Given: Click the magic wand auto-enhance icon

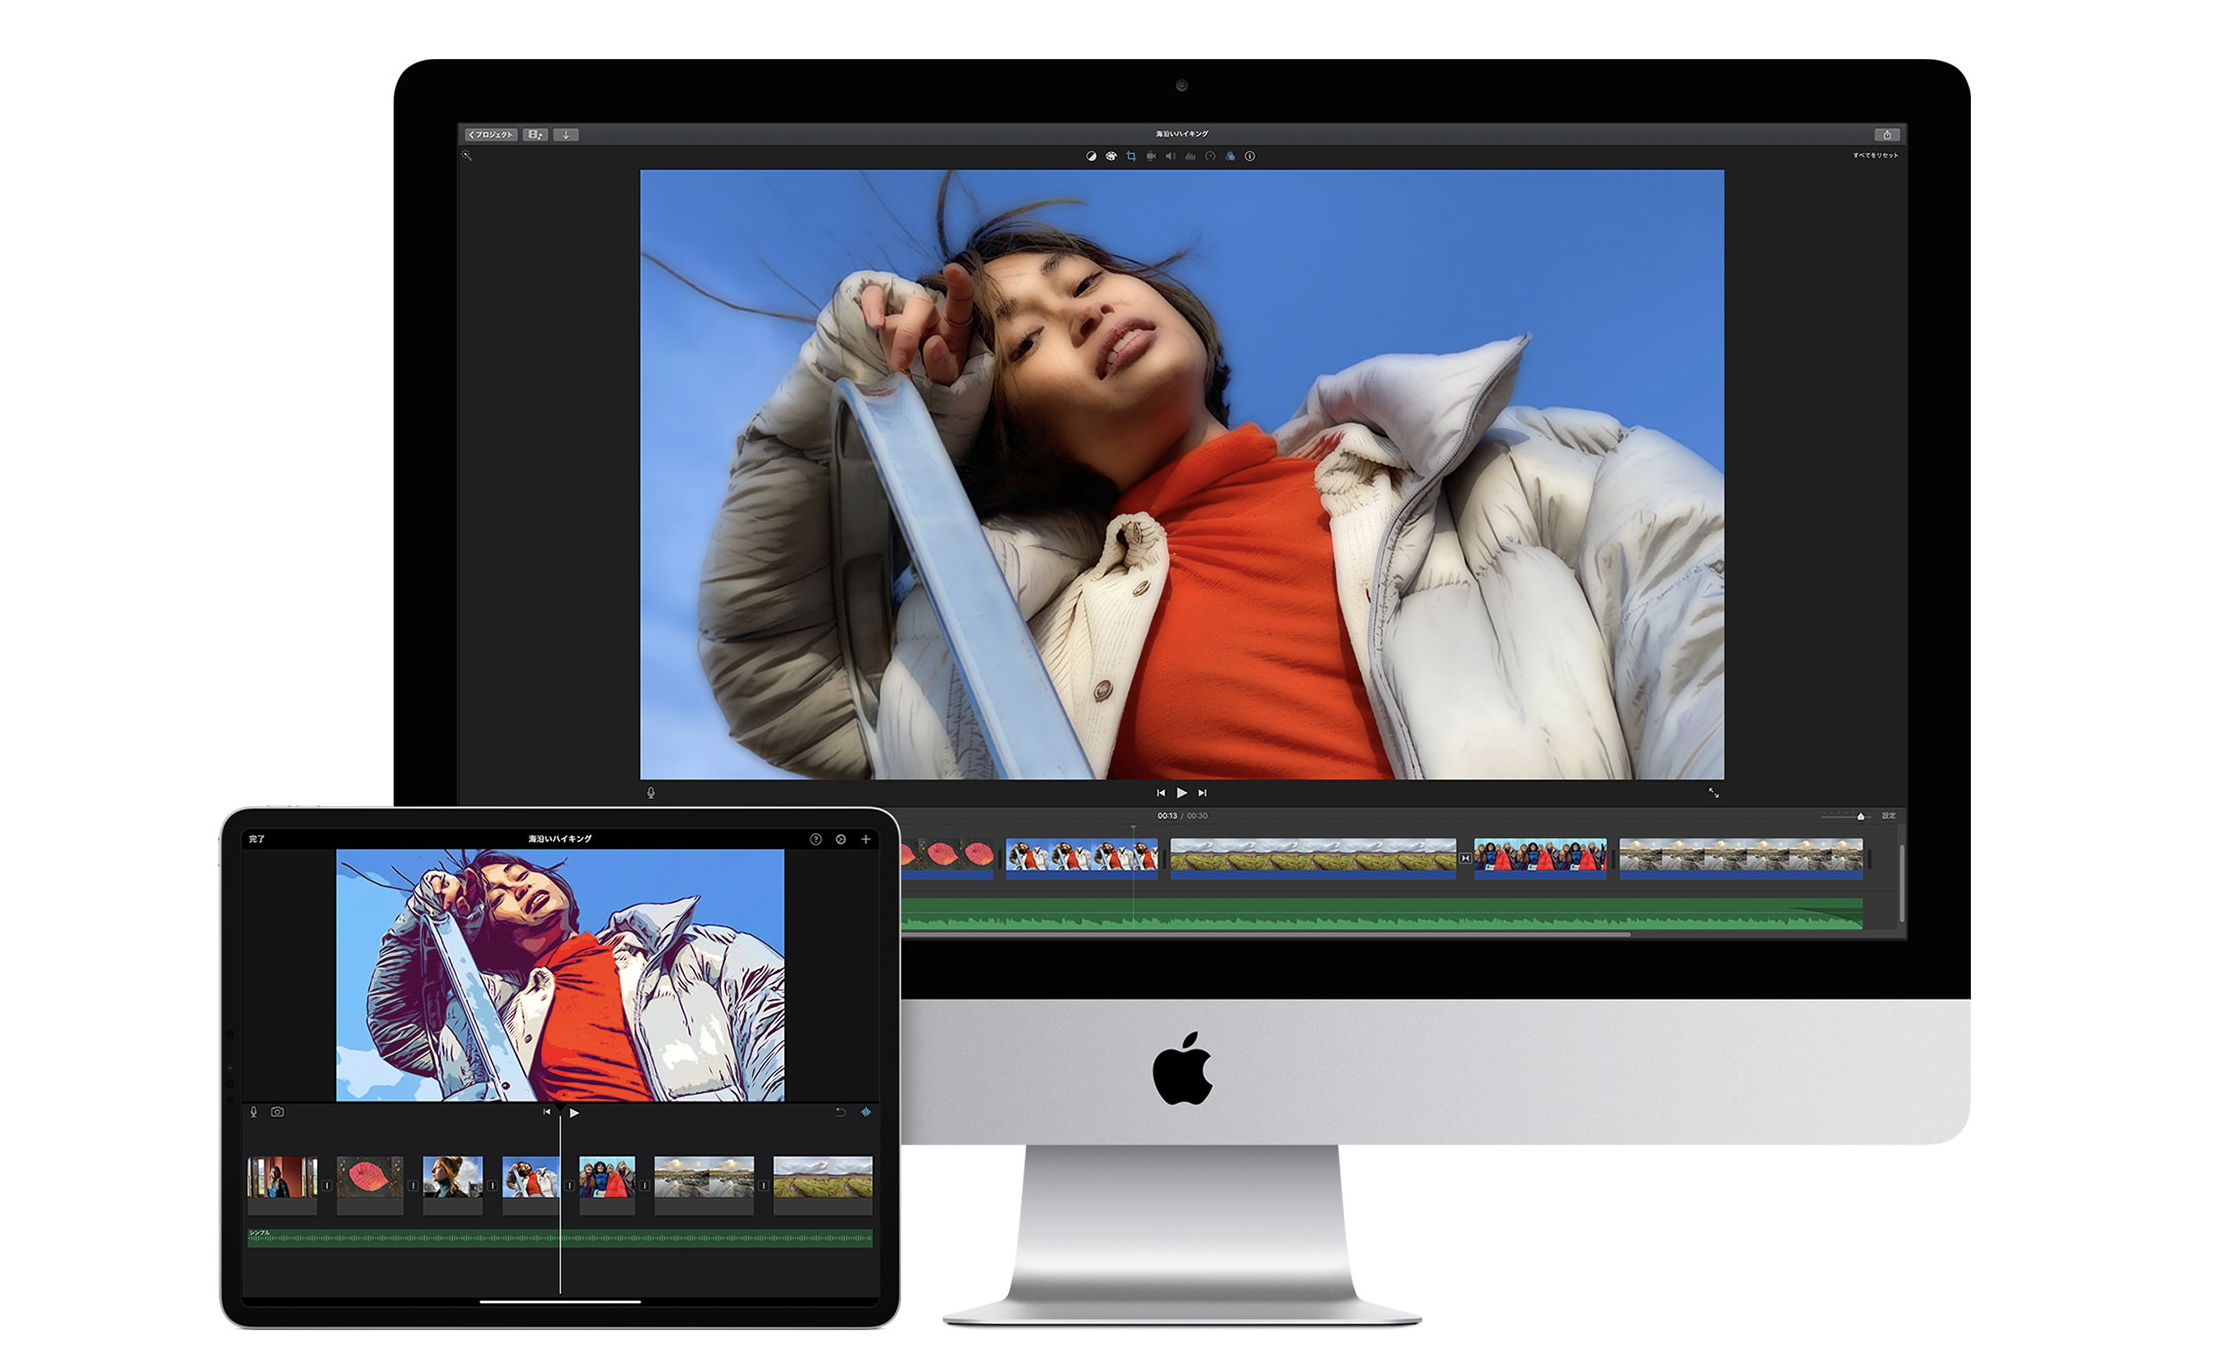Looking at the screenshot, I should (467, 155).
